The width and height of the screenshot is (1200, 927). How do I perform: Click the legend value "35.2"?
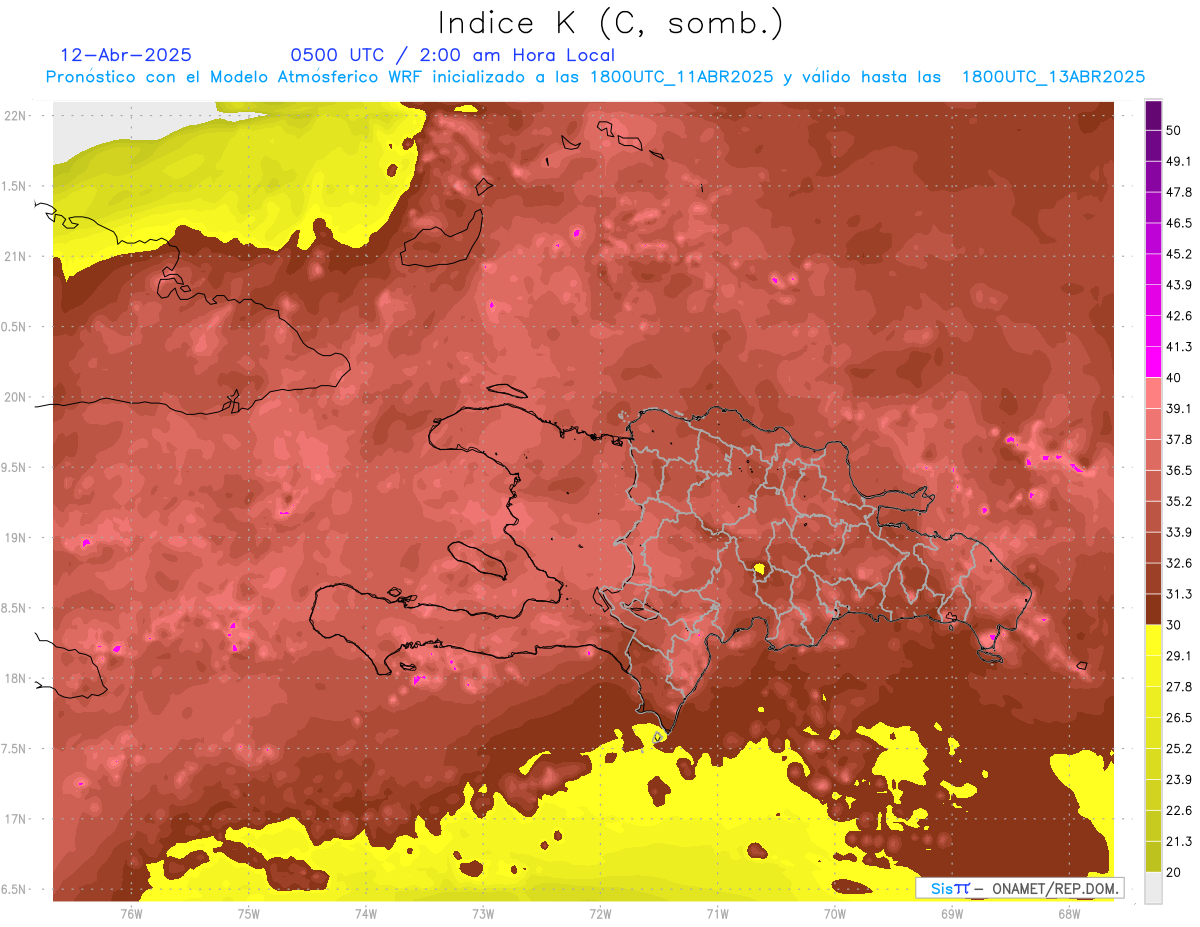pyautogui.click(x=1179, y=501)
